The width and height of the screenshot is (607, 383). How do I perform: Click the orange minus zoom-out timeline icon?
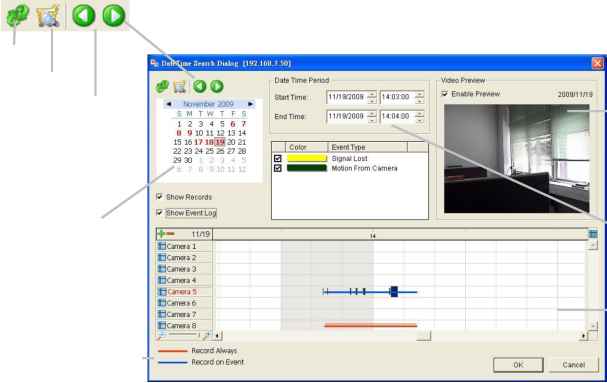click(x=170, y=234)
